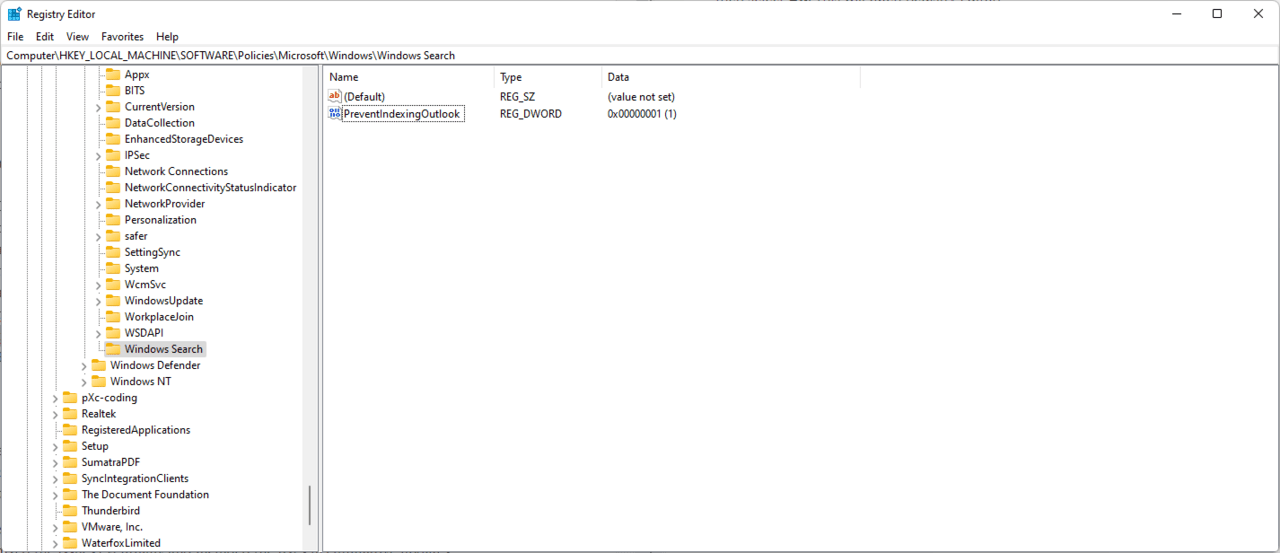The width and height of the screenshot is (1280, 553).
Task: Expand the pXc-coding key
Action: pyautogui.click(x=55, y=398)
